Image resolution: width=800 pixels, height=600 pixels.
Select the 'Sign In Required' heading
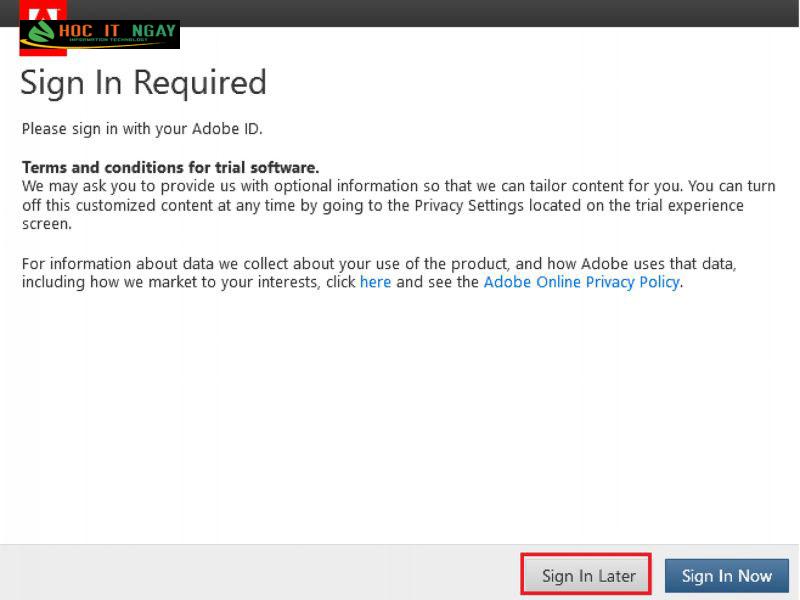143,82
